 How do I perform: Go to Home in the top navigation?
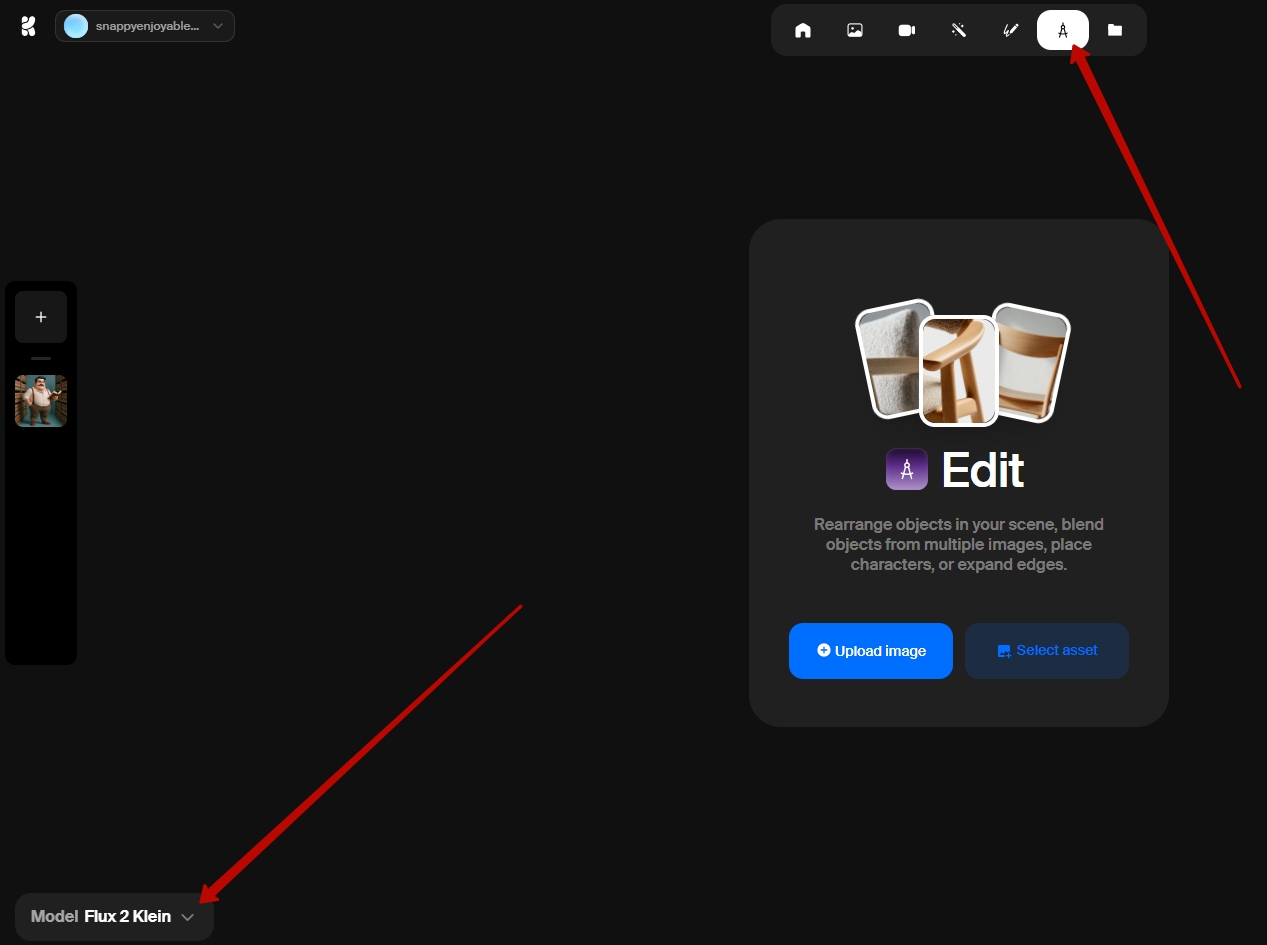point(802,30)
